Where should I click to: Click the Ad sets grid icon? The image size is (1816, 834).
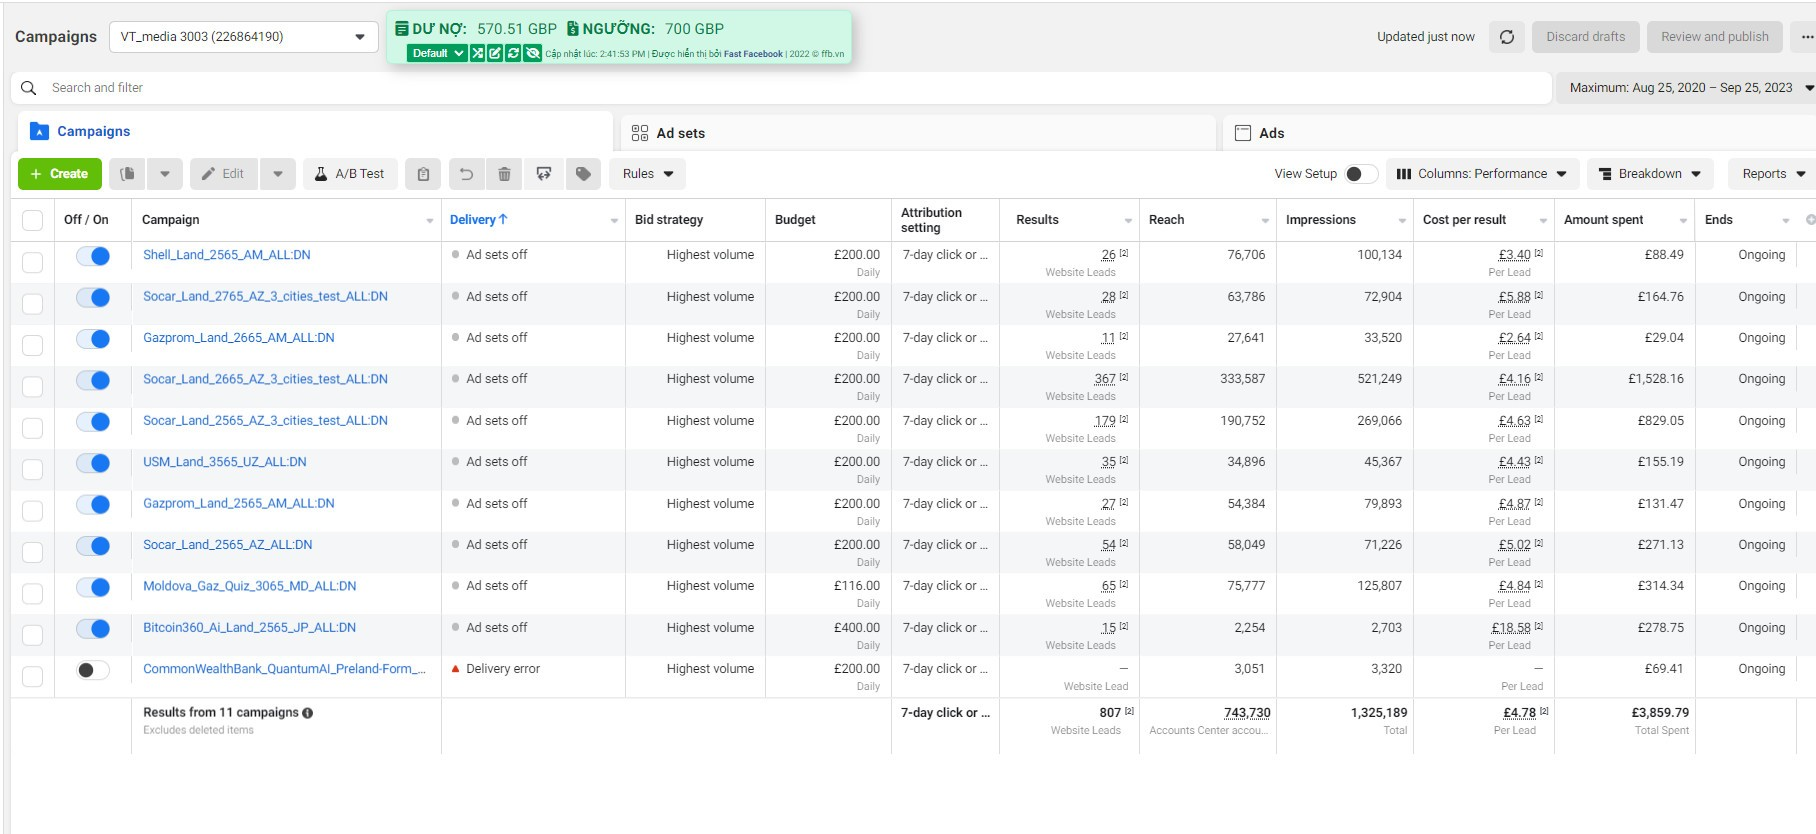[x=640, y=133]
